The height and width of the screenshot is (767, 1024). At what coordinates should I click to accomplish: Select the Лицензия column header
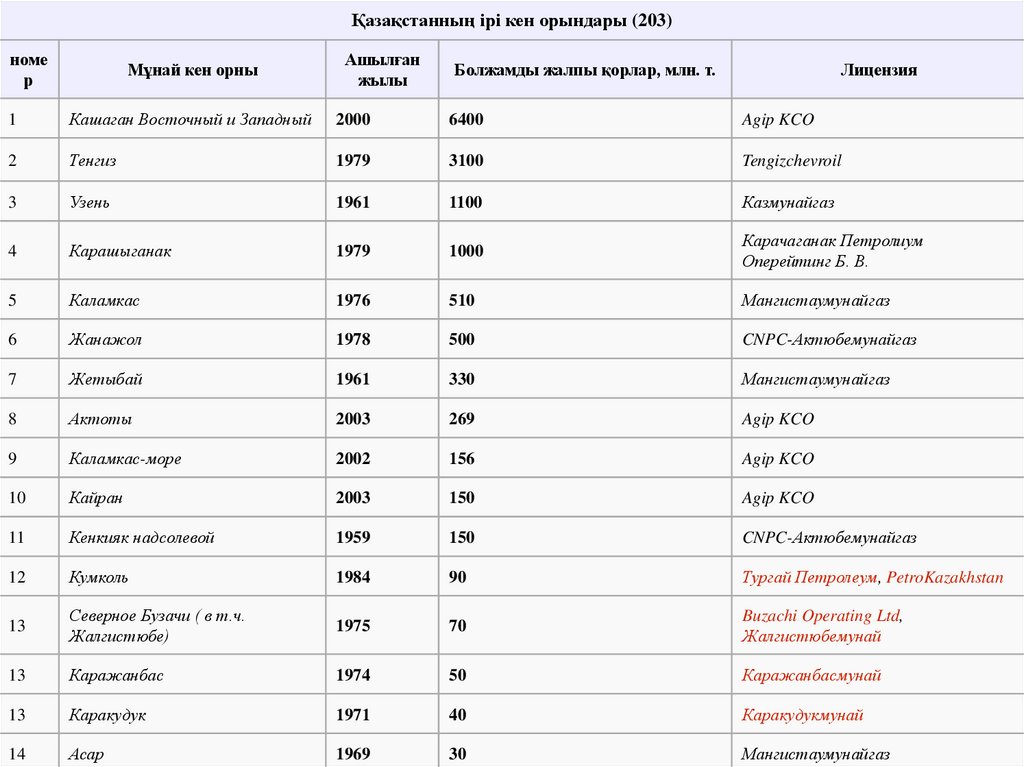click(878, 70)
